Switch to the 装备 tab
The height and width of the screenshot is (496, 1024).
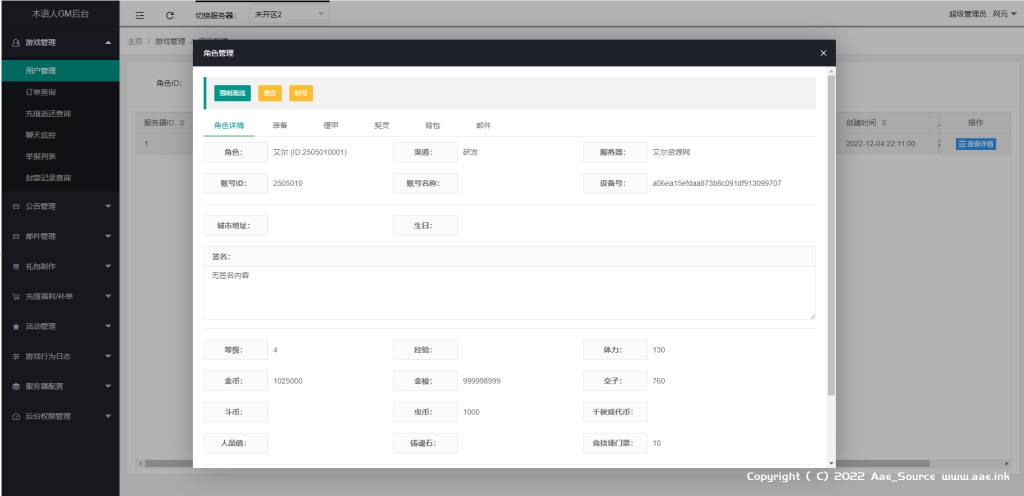[x=280, y=125]
